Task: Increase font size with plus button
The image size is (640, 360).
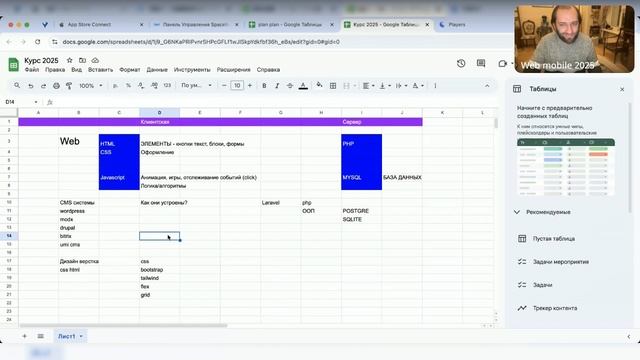Action: [x=250, y=86]
